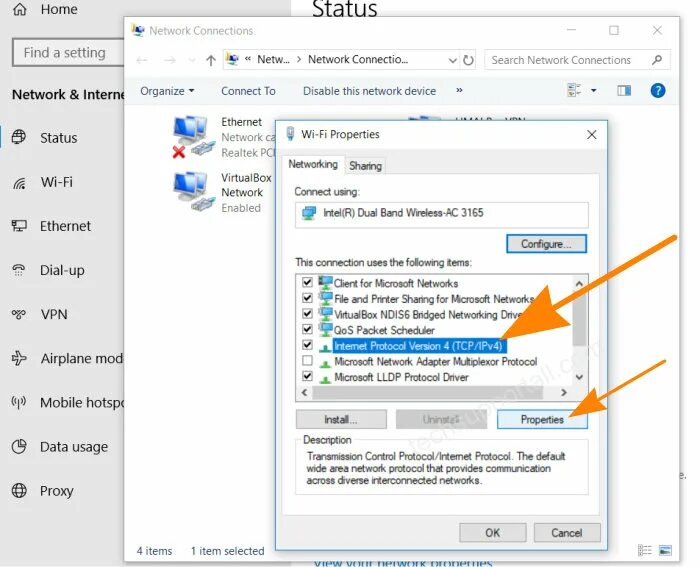
Task: Click Cancel in Wi-Fi Properties
Action: pyautogui.click(x=567, y=533)
